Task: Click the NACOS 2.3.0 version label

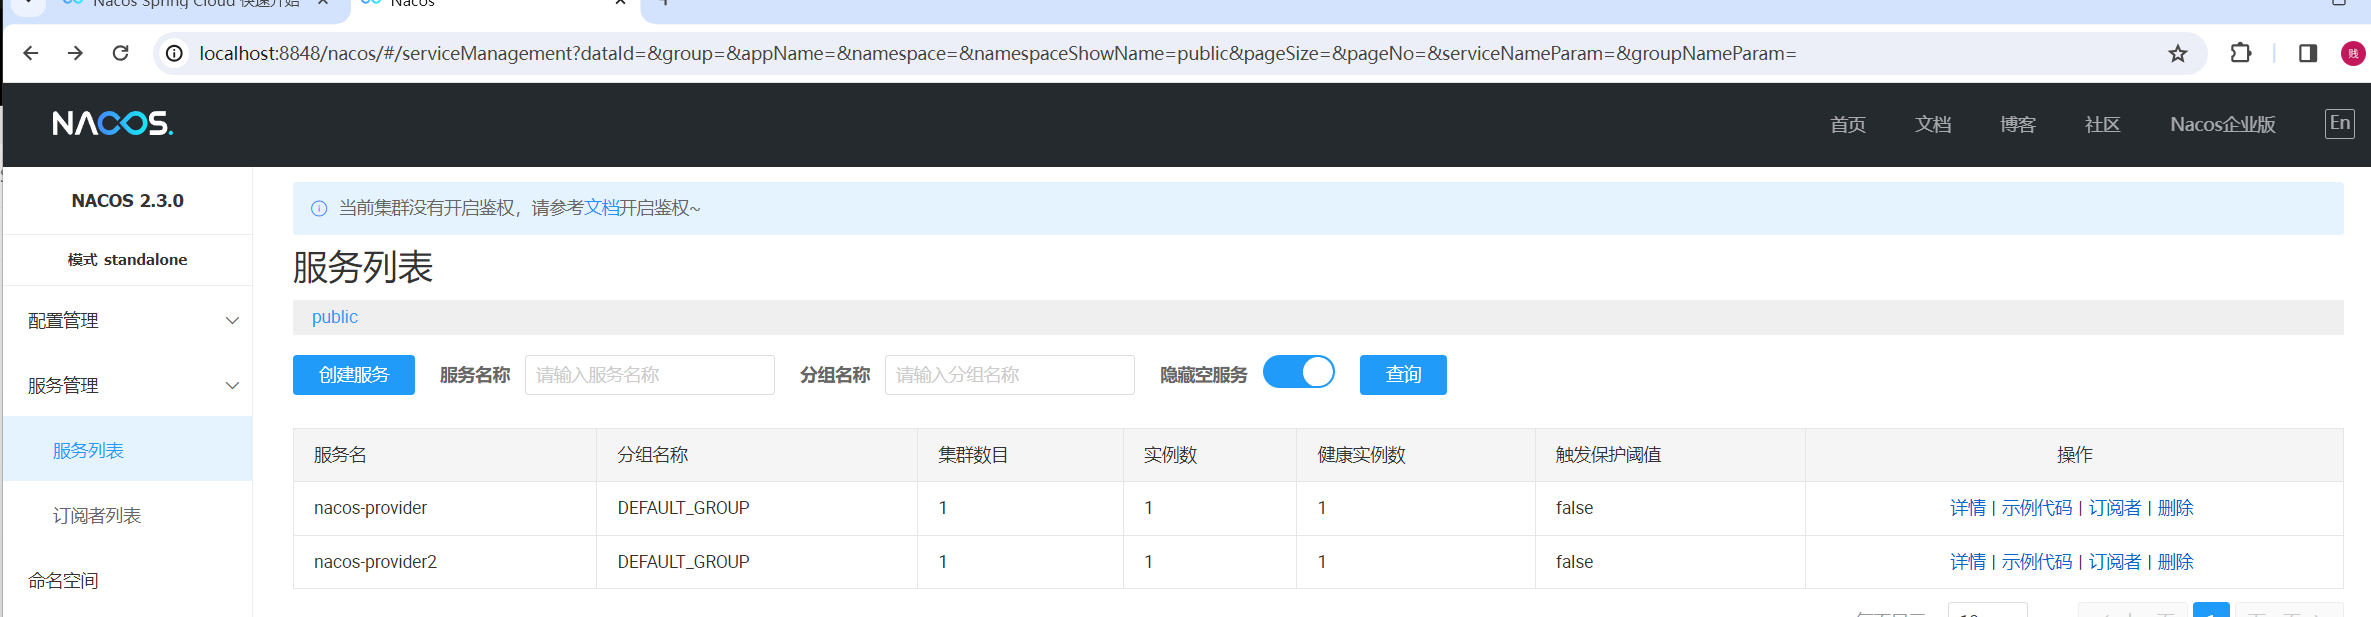Action: tap(128, 201)
